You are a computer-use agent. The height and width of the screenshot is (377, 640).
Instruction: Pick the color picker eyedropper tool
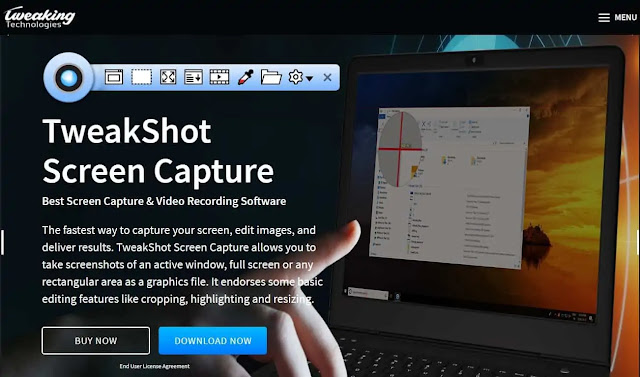point(245,77)
